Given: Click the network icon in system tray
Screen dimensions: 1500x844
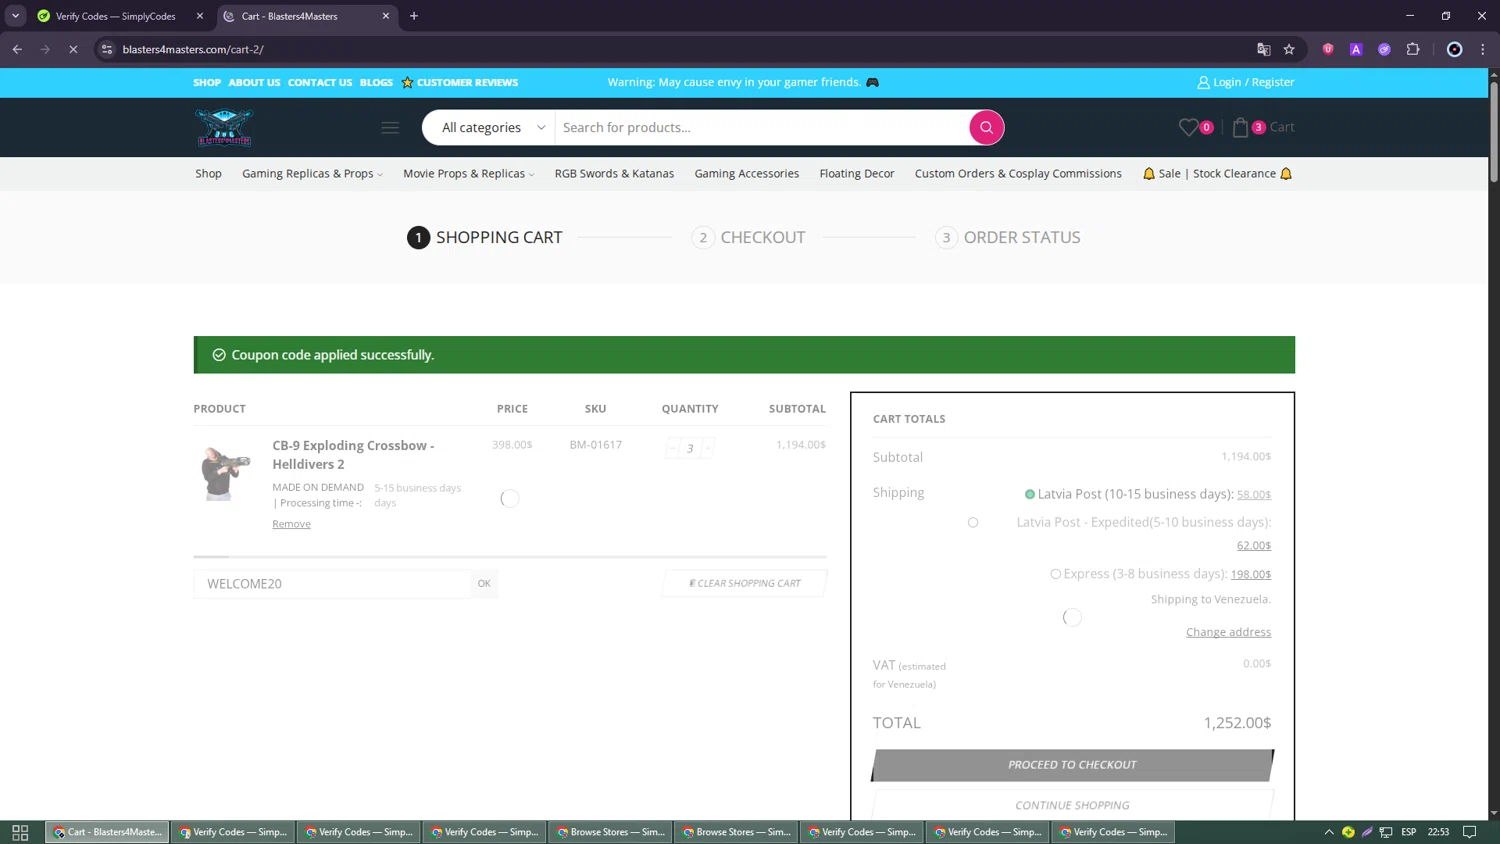Looking at the screenshot, I should click(1386, 832).
